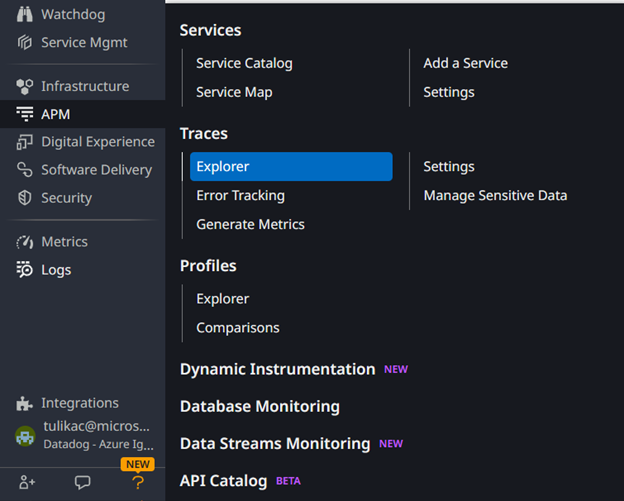
Task: Expand Database Monitoring section
Action: click(x=259, y=406)
